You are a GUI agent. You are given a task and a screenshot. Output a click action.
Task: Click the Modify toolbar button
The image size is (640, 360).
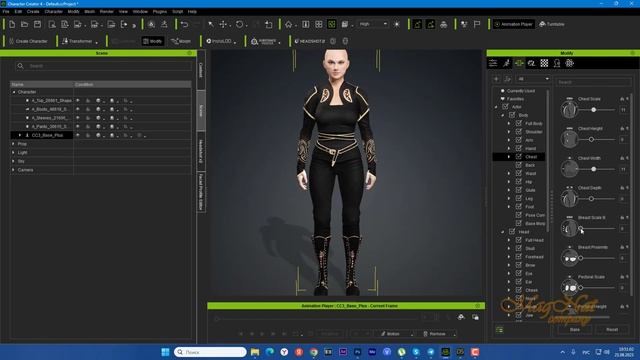click(x=153, y=41)
